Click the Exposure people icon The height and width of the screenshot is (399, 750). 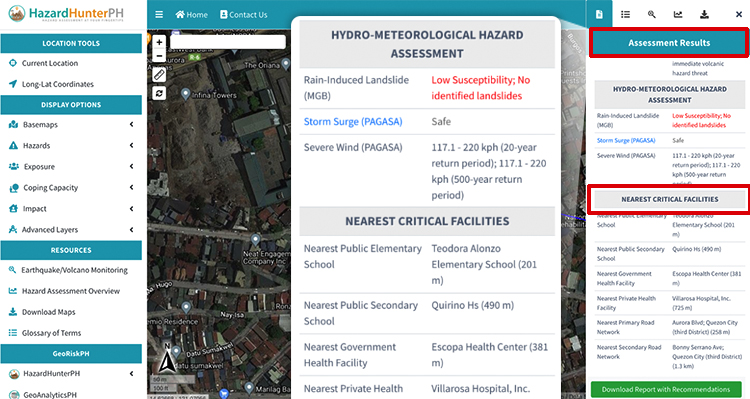tap(13, 166)
